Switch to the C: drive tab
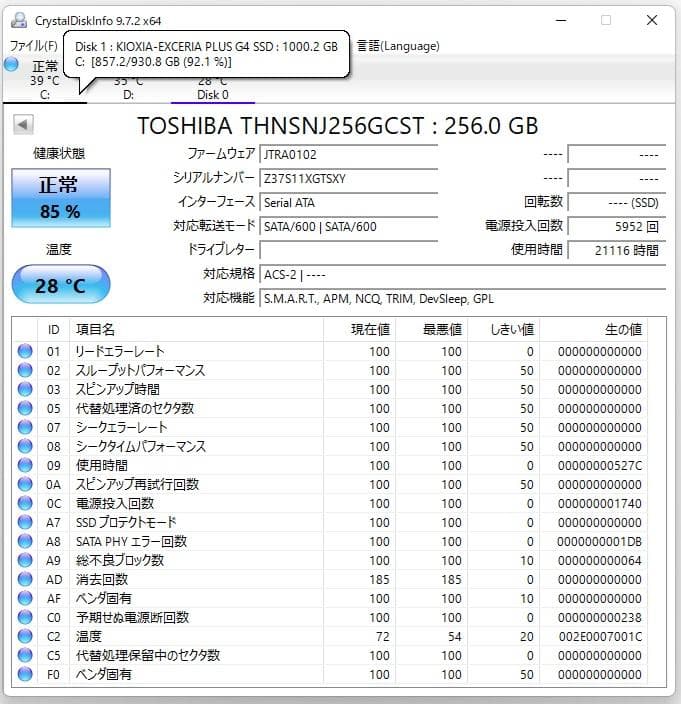 point(44,81)
